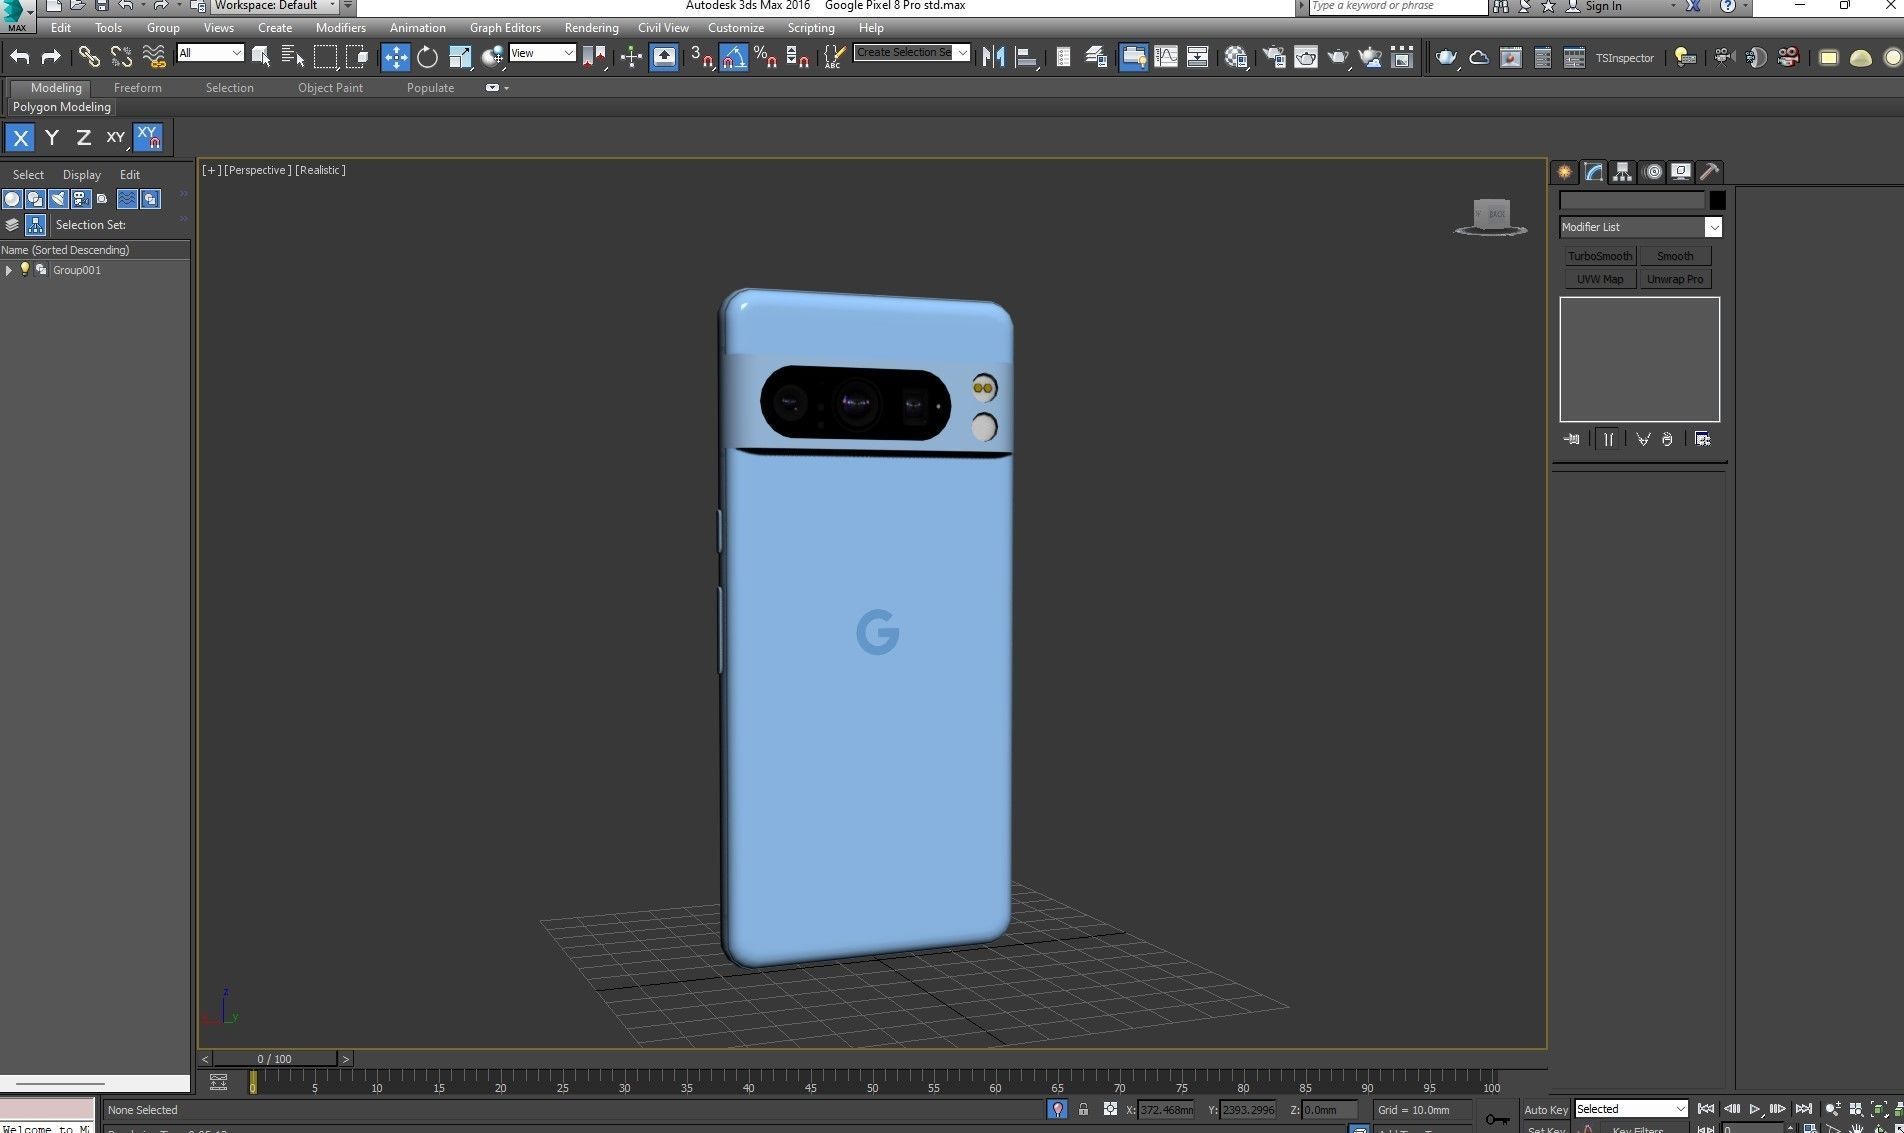Viewport: 1904px width, 1133px height.
Task: Click the object color swatch in Modify panel
Action: [x=1717, y=200]
